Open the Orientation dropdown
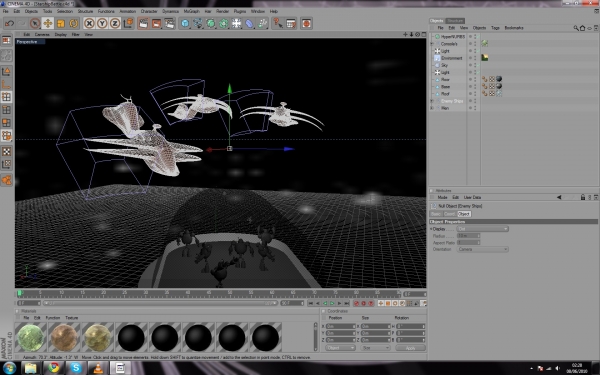The width and height of the screenshot is (600, 375). tap(483, 249)
